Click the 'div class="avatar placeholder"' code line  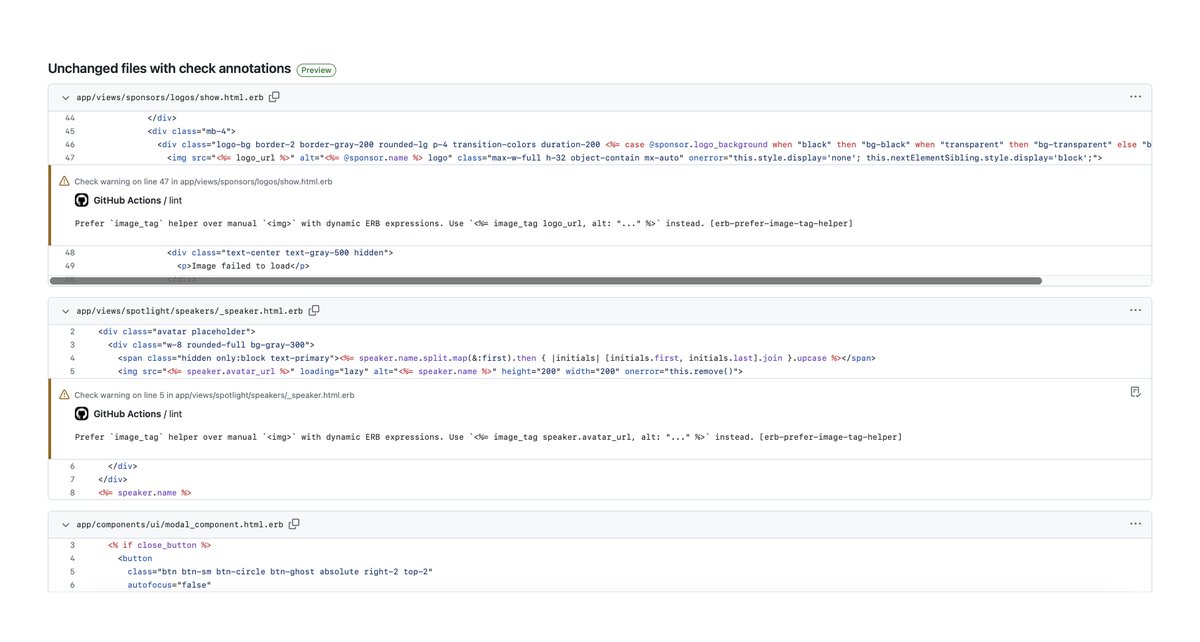(177, 331)
